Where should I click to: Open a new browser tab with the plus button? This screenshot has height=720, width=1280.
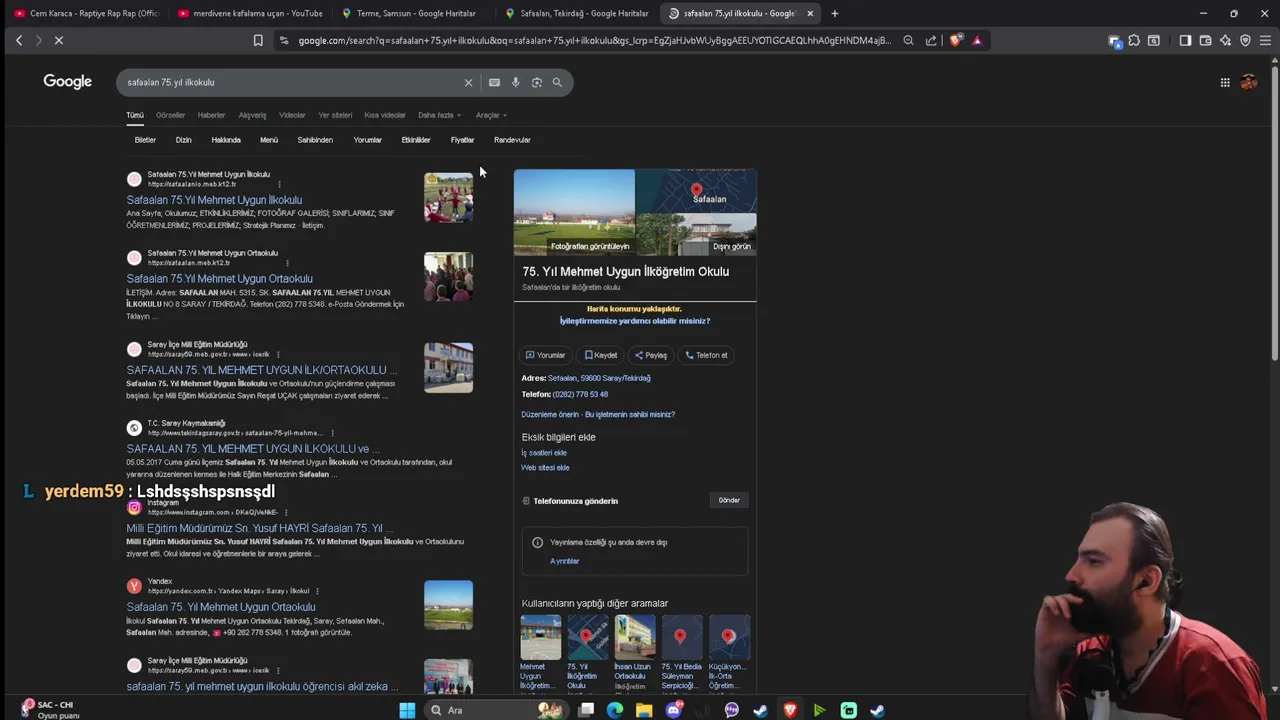pyautogui.click(x=835, y=13)
